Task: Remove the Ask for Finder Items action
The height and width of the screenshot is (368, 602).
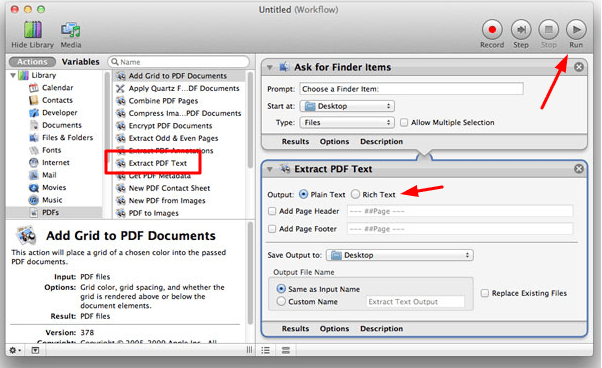Action: [579, 67]
